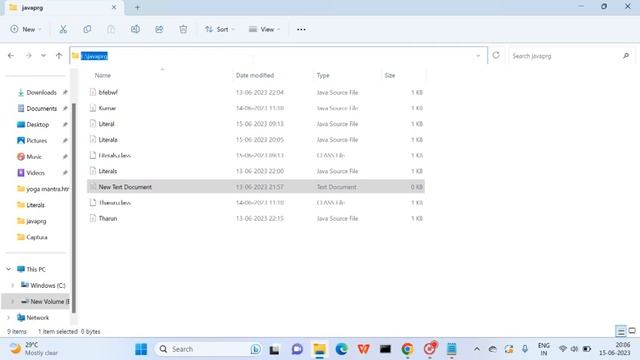Open Desktop in quick access

[x=37, y=124]
